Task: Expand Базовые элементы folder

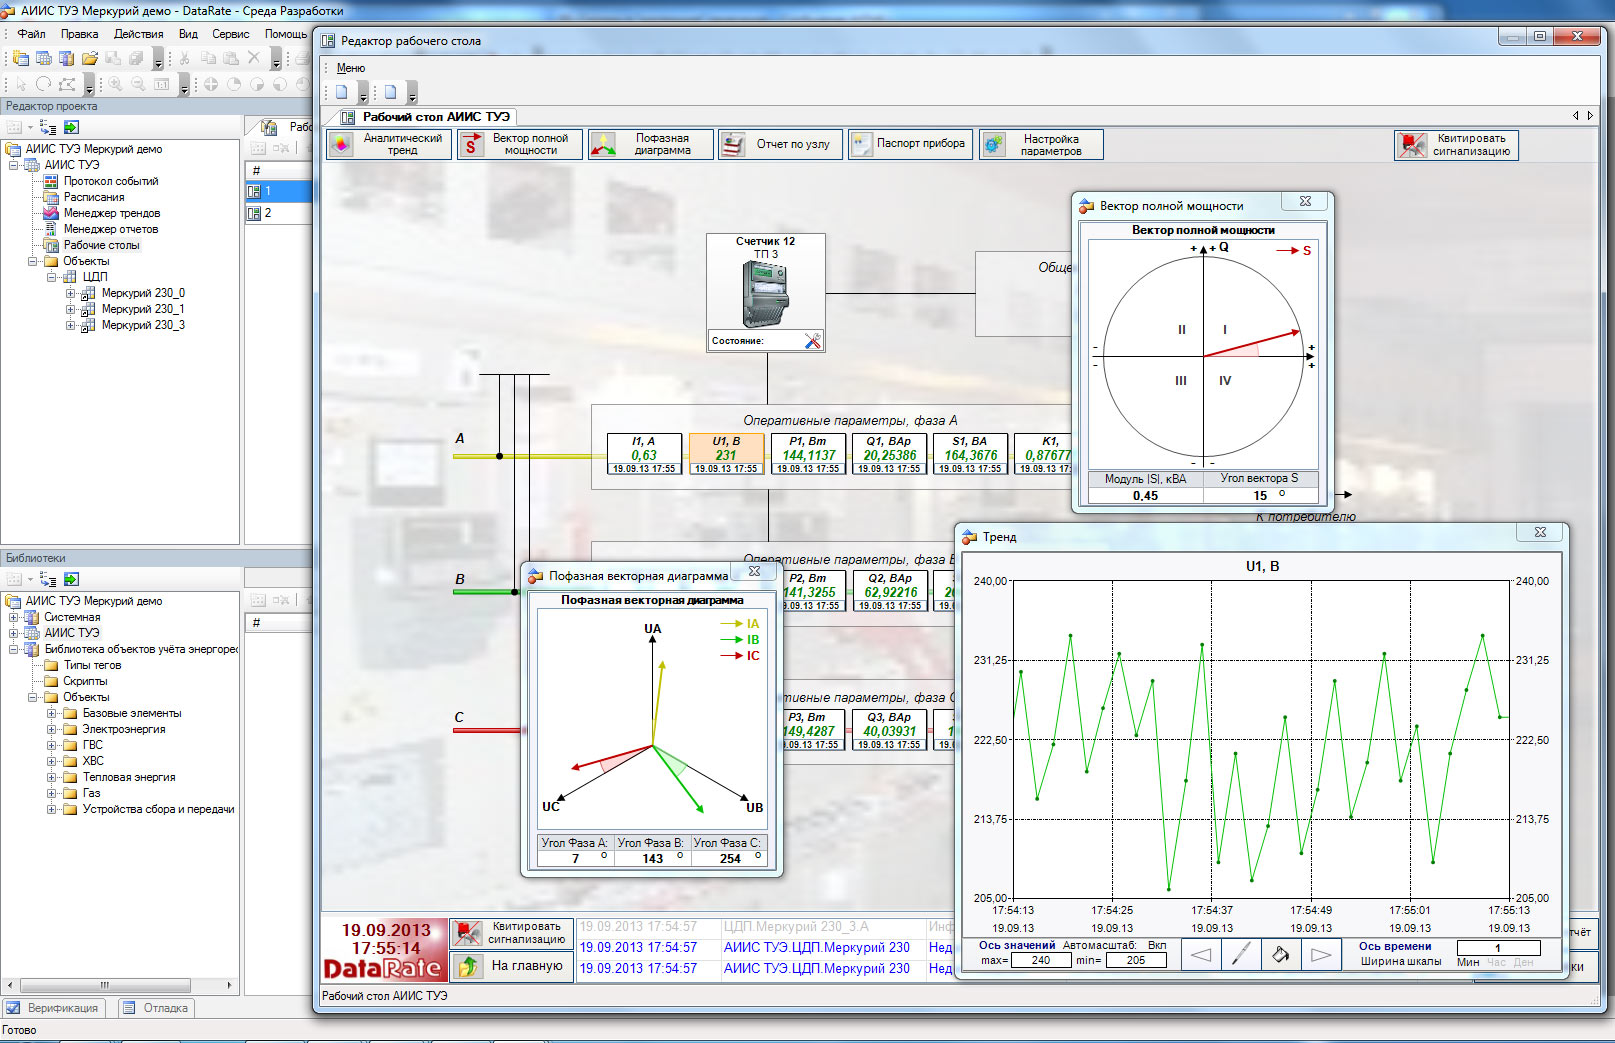Action: click(51, 713)
